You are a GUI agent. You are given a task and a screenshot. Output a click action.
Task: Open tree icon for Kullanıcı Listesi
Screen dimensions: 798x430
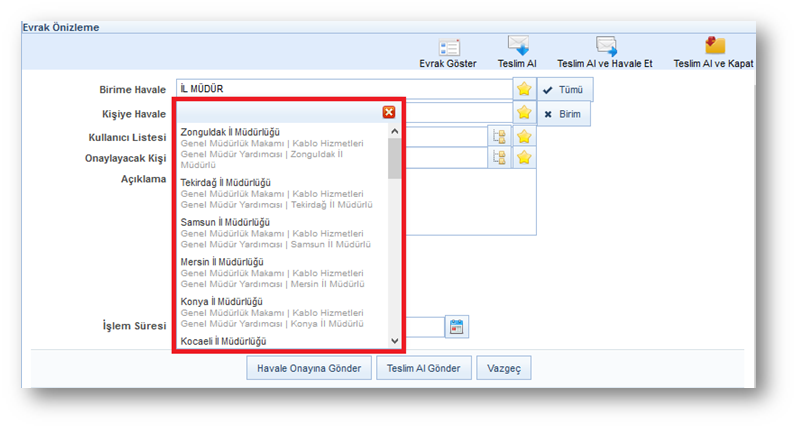(x=498, y=136)
